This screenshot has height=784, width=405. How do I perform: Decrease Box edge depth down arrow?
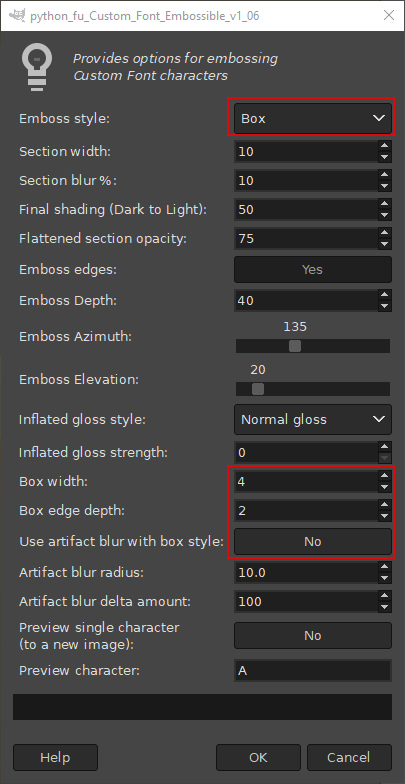(384, 516)
